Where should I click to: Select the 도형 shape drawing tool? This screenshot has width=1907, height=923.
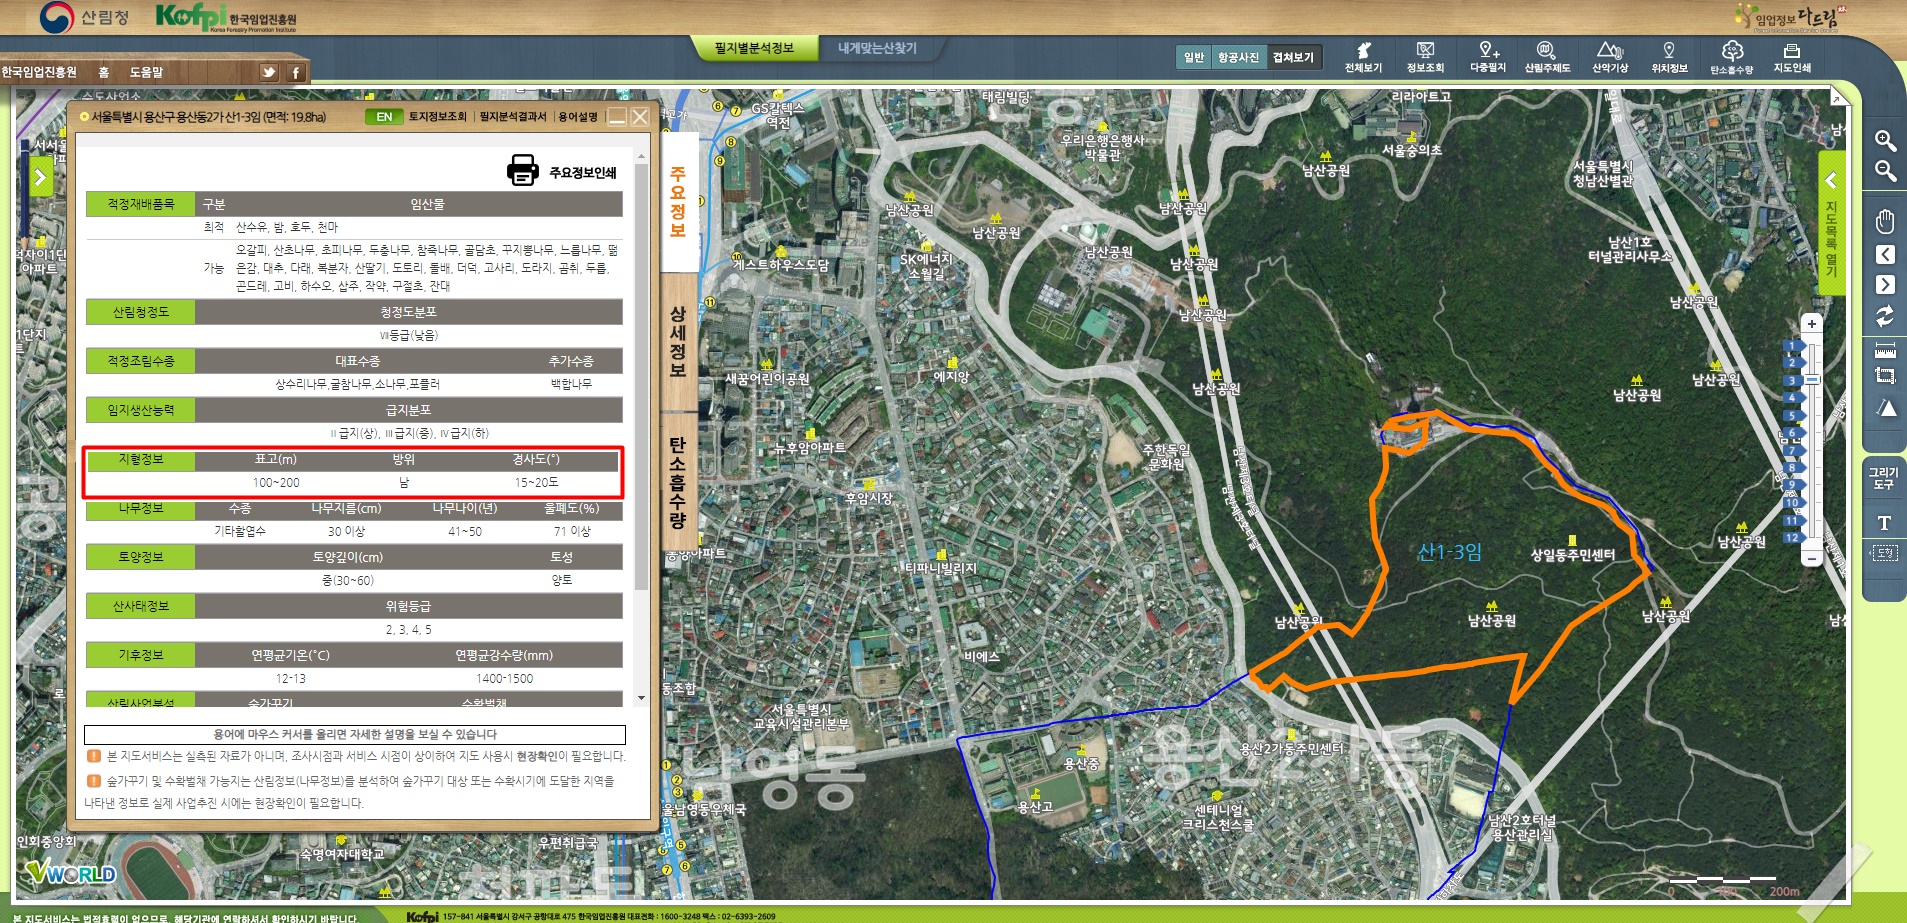click(x=1884, y=553)
